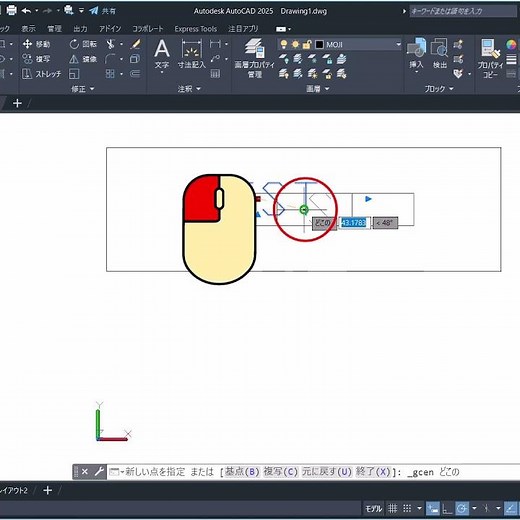This screenshot has height=520, width=520.
Task: Select the 回転 rotate tool
Action: pyautogui.click(x=83, y=44)
